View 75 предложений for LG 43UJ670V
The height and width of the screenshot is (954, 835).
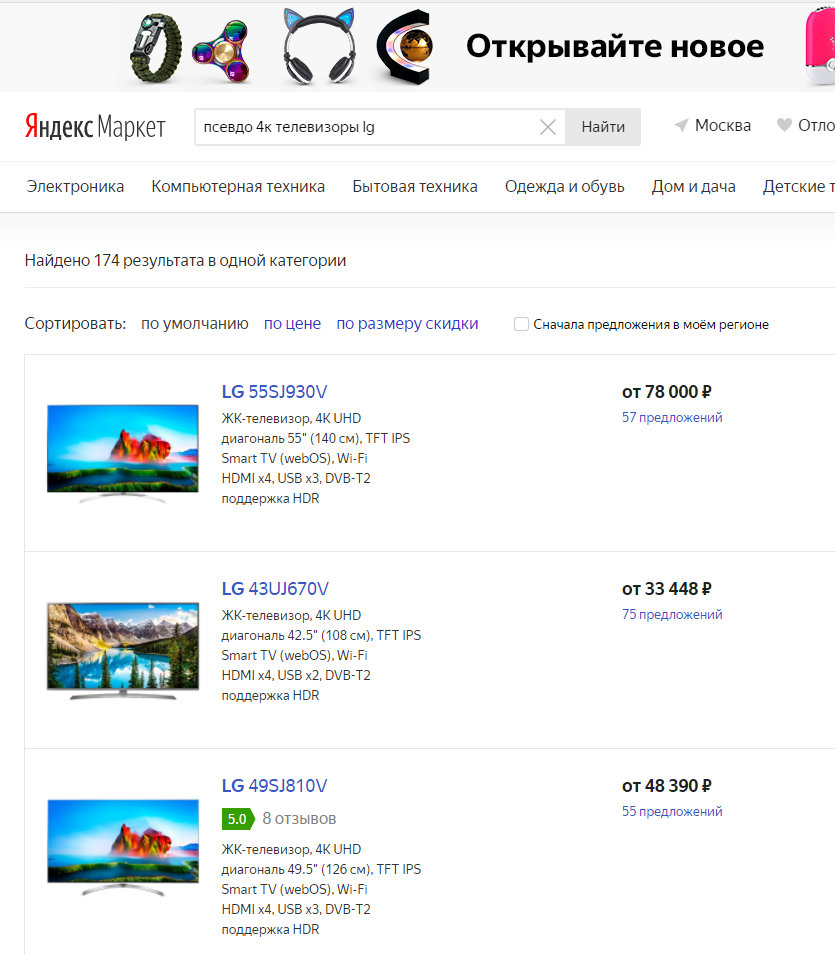tap(672, 614)
